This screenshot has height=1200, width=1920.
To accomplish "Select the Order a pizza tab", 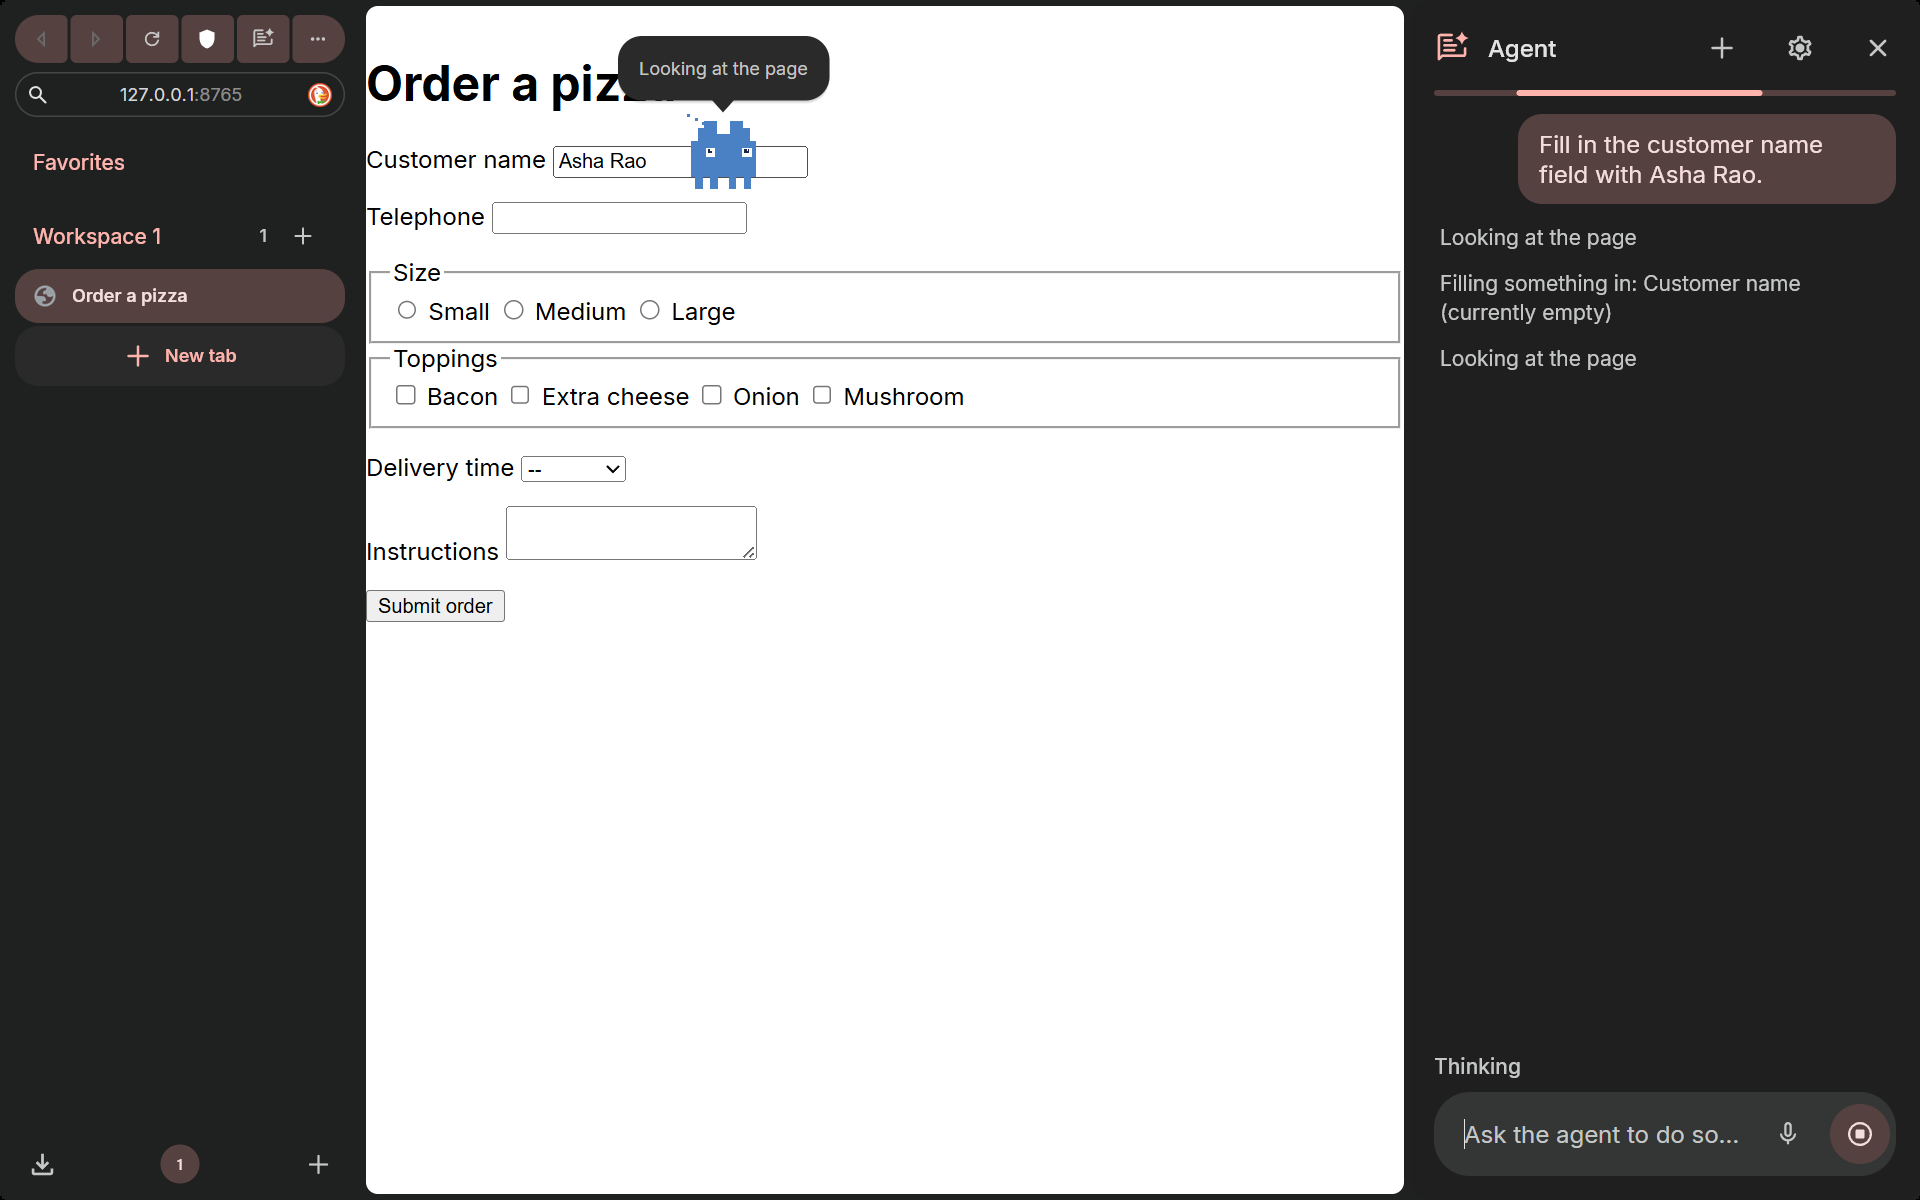I will pos(180,296).
